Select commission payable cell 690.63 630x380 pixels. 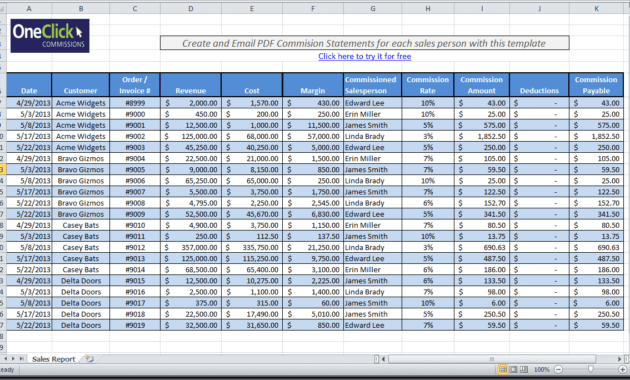click(596, 247)
